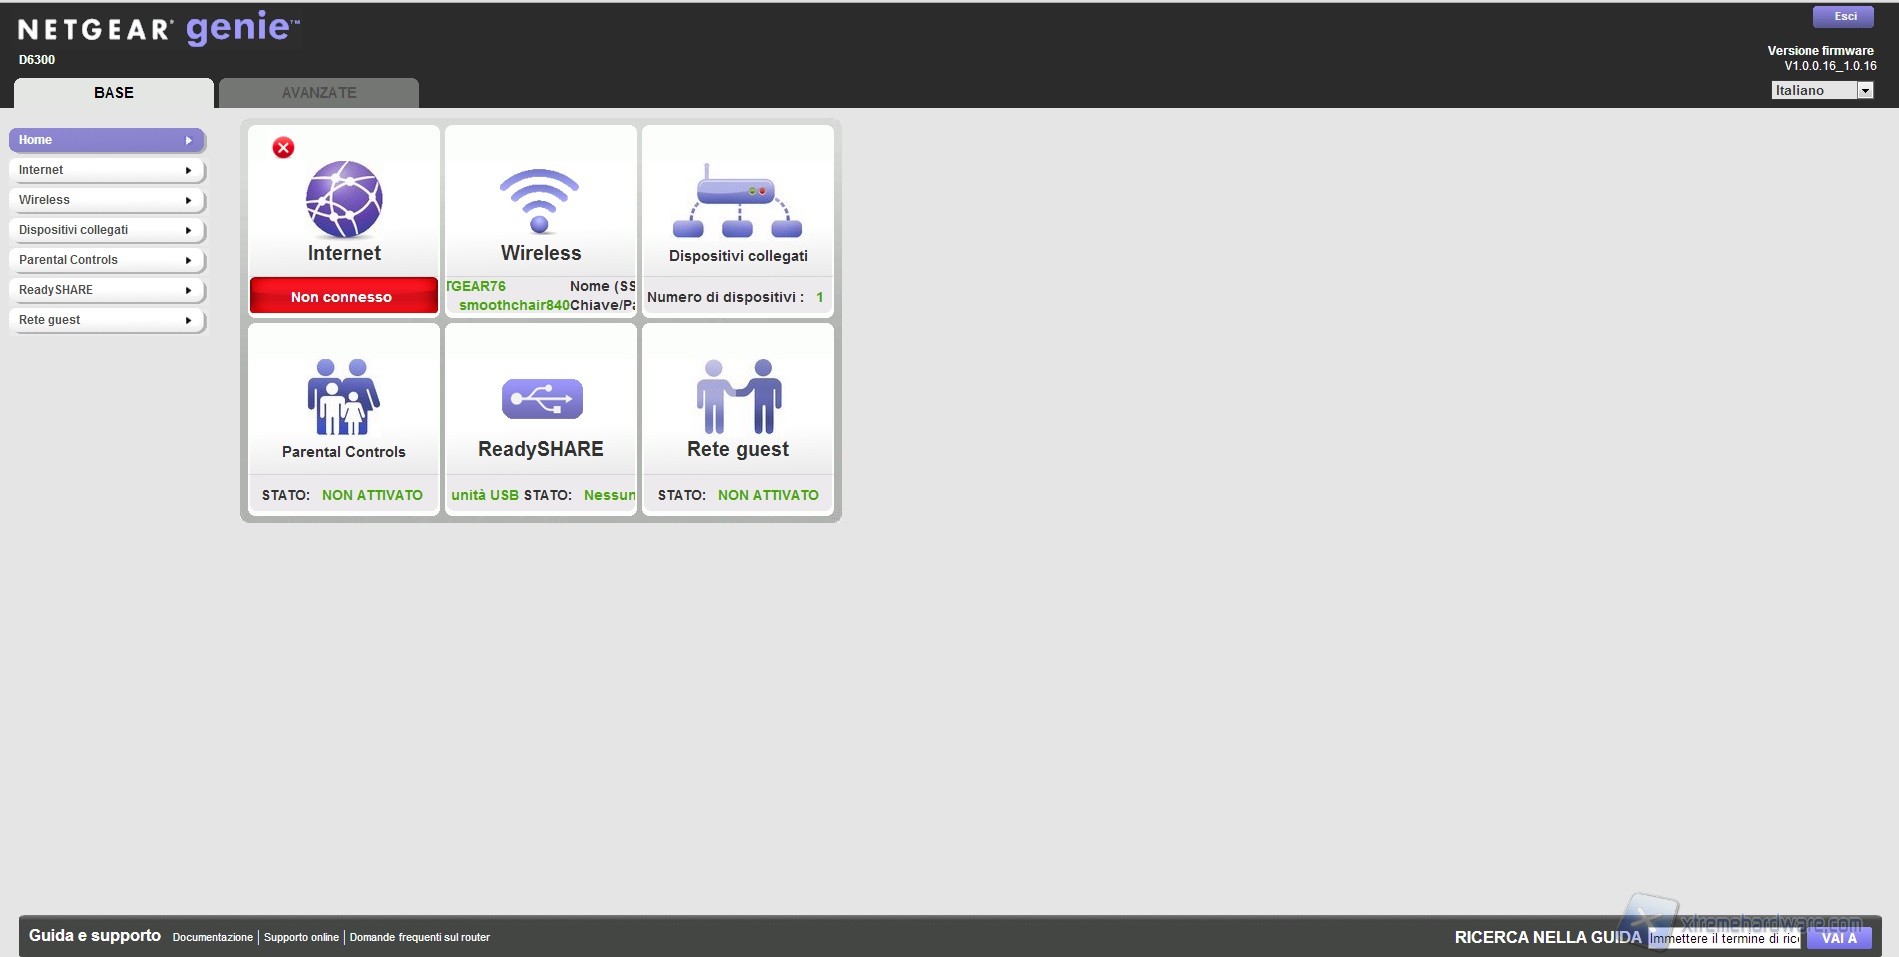Open the Rete guest handshake icon
Viewport: 1899px width, 957px height.
(738, 396)
